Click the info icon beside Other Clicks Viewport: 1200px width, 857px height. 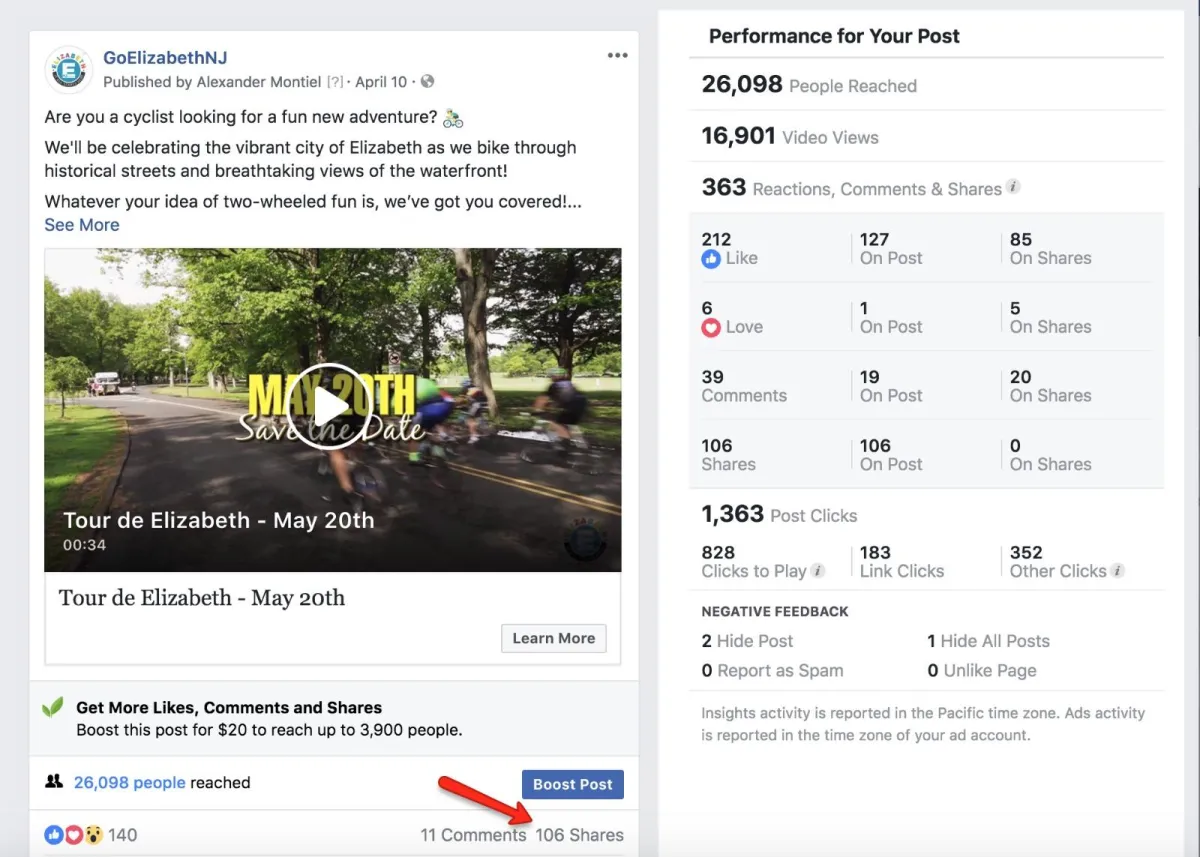click(1118, 571)
